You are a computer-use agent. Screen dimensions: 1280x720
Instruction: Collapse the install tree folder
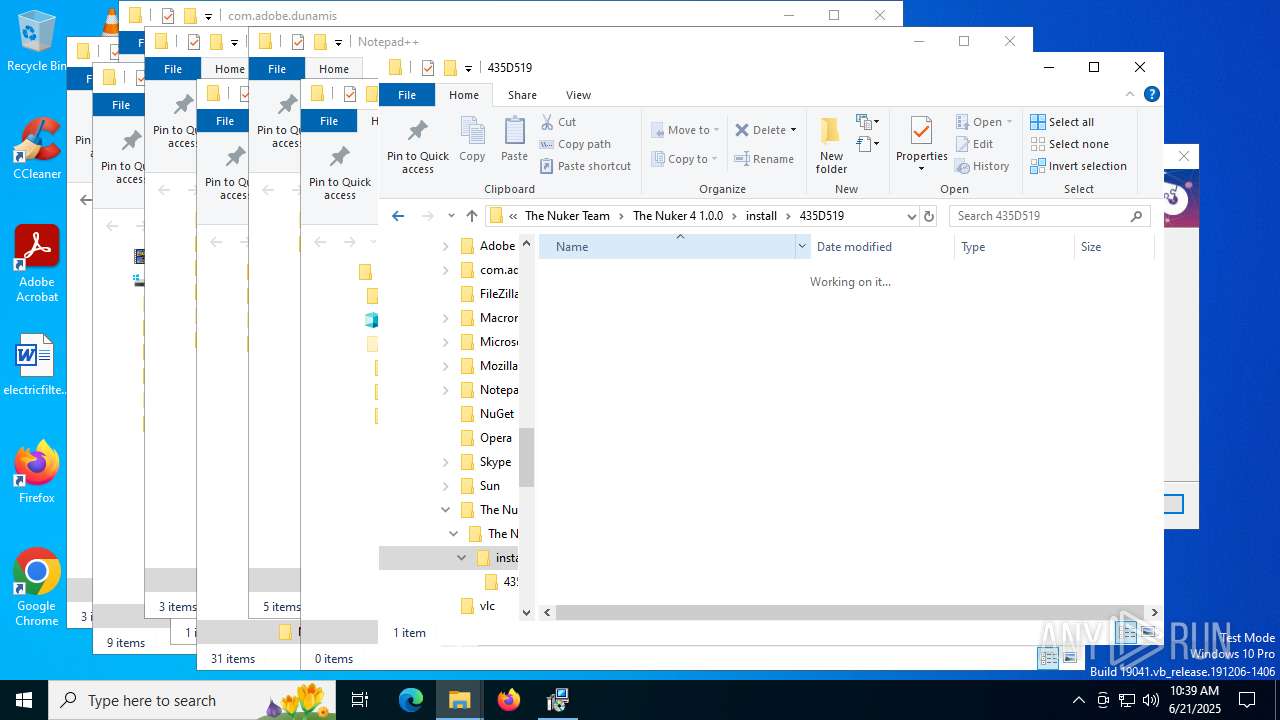tap(461, 558)
